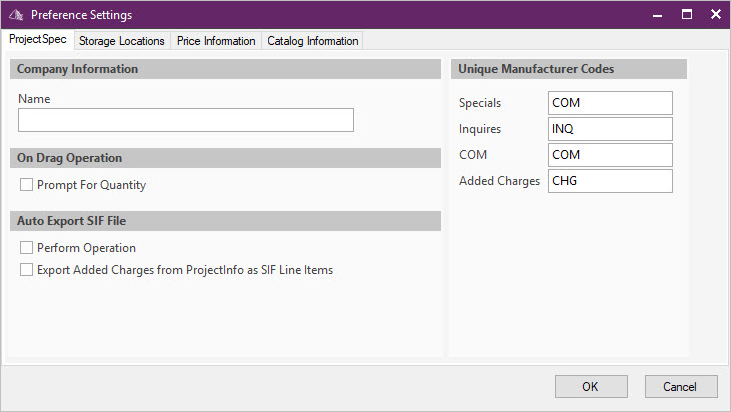The image size is (731, 412).
Task: Click the Unique Manufacturer Codes header
Action: (x=569, y=69)
